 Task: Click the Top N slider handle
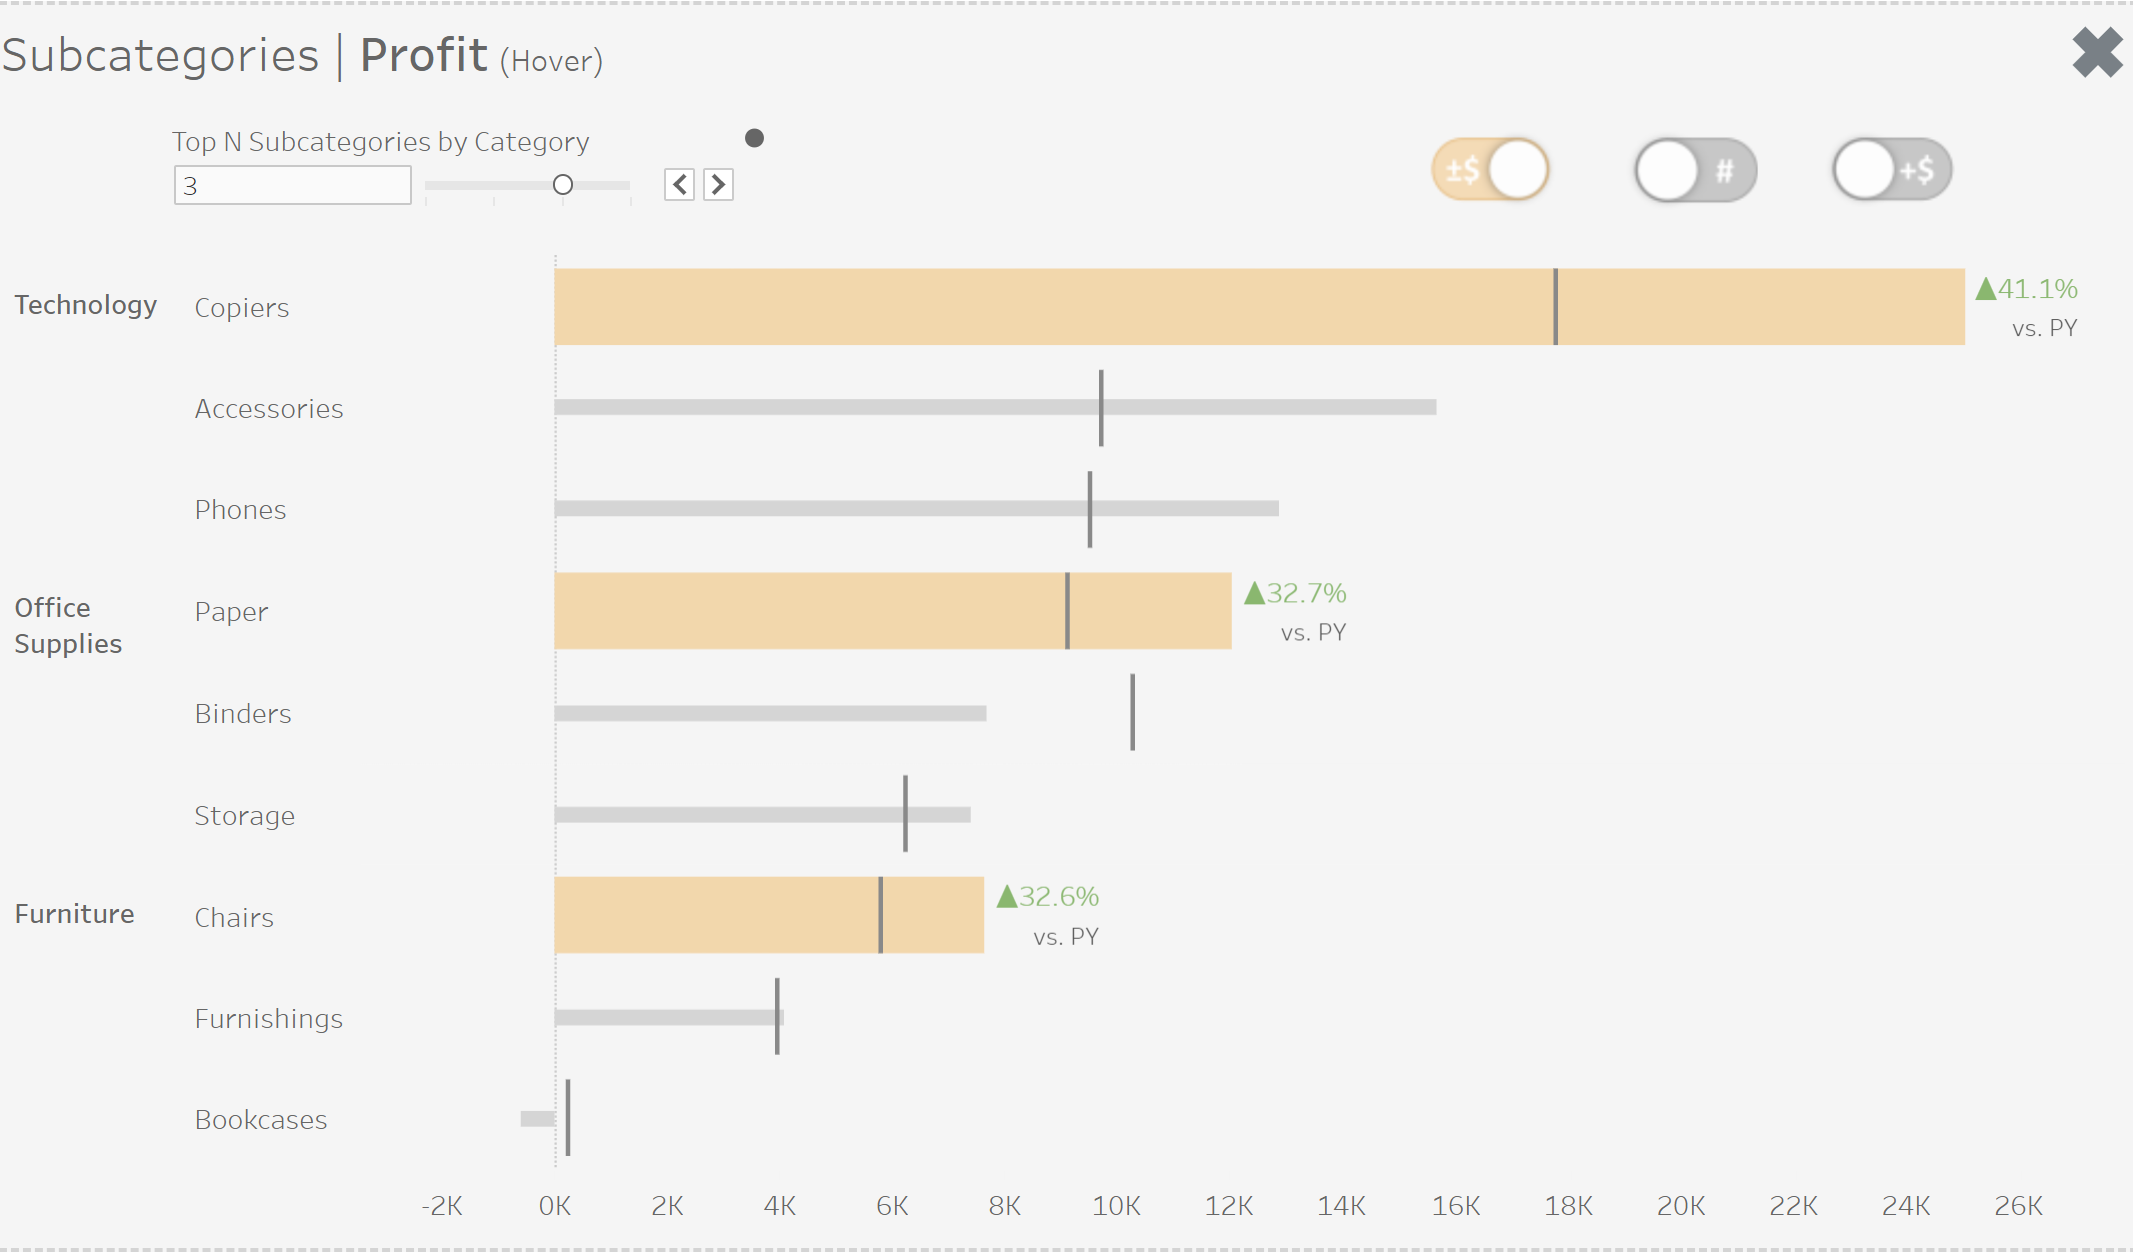[563, 185]
